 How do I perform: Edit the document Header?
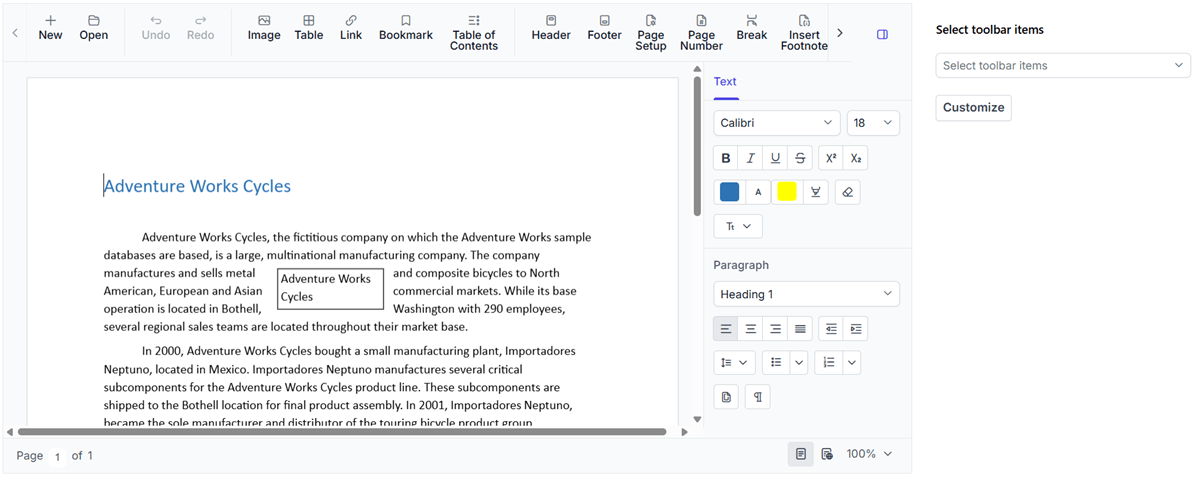point(551,28)
